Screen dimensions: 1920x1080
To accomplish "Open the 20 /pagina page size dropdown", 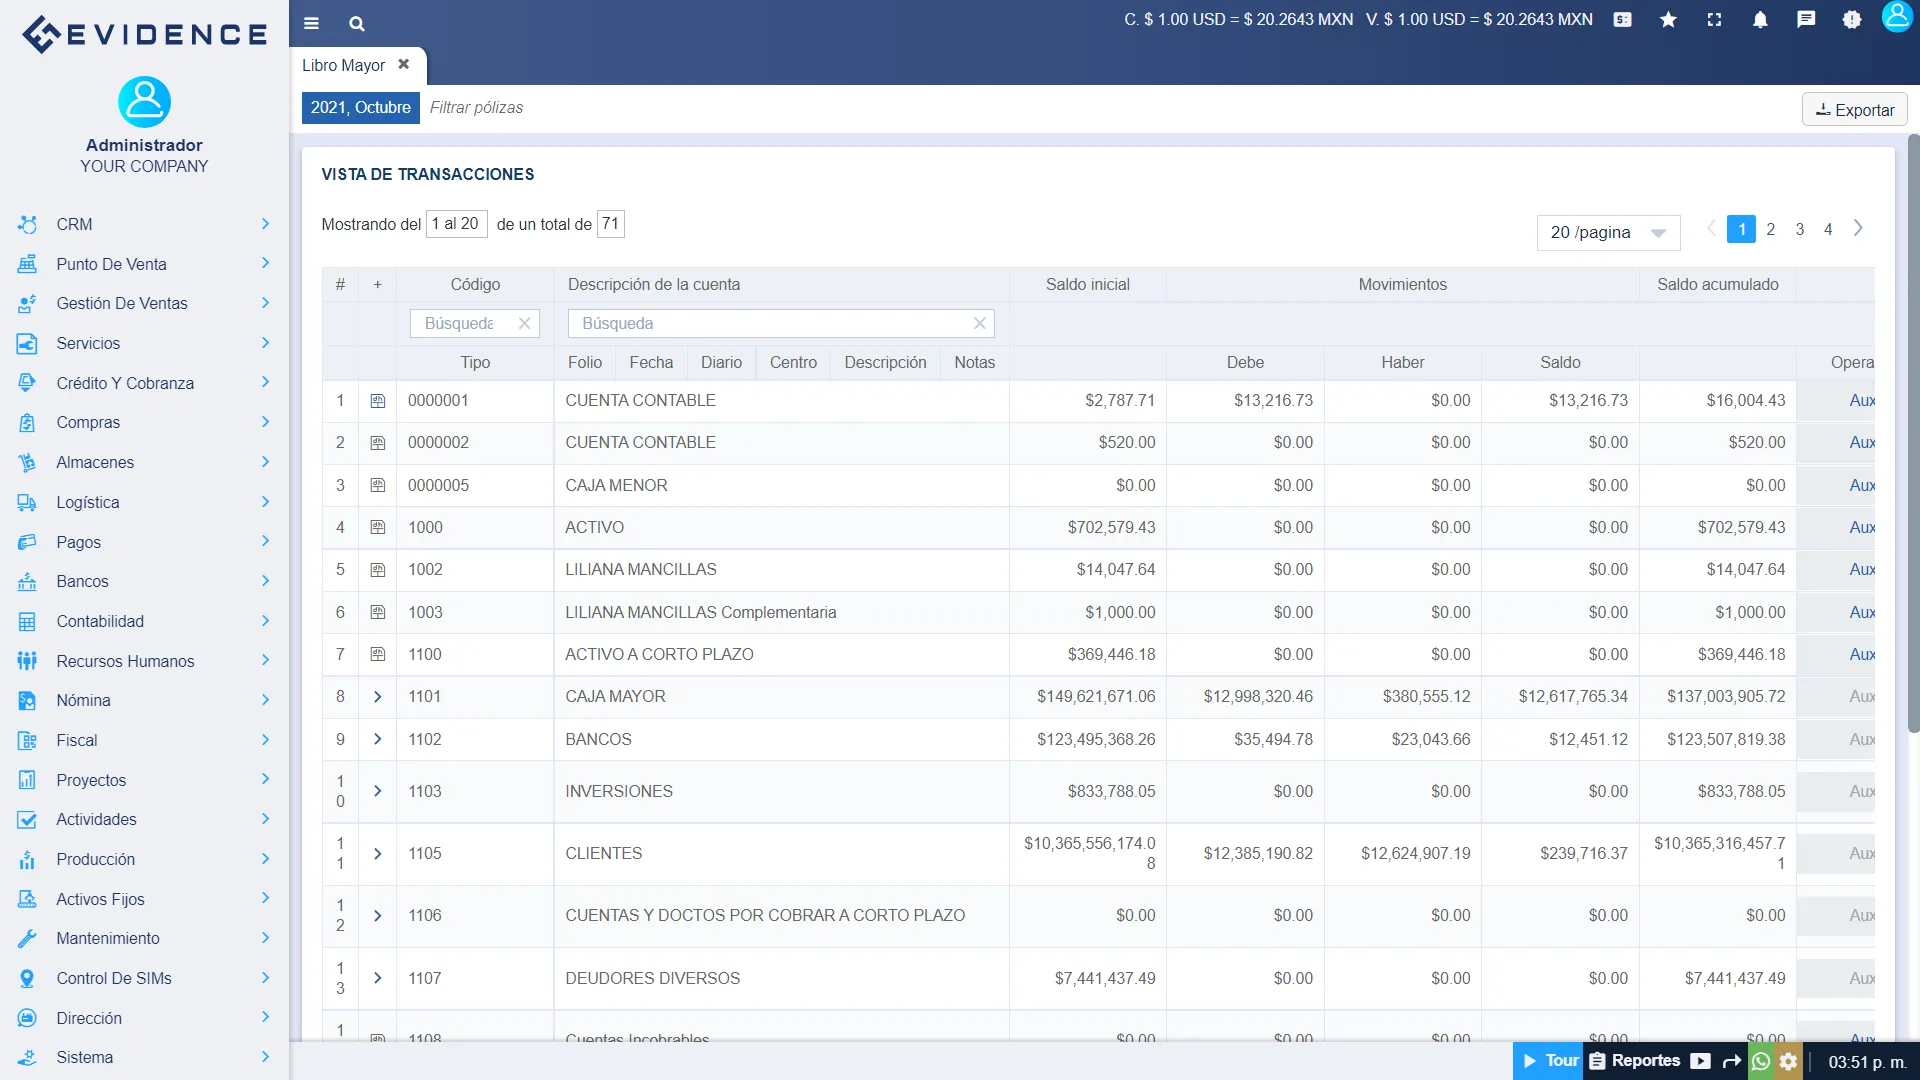I will [x=1608, y=232].
